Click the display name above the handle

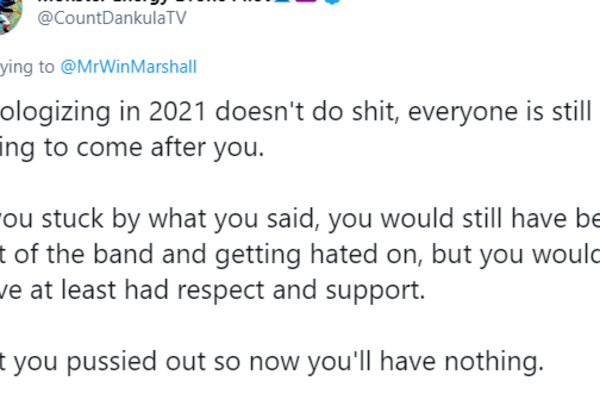[x=150, y=3]
